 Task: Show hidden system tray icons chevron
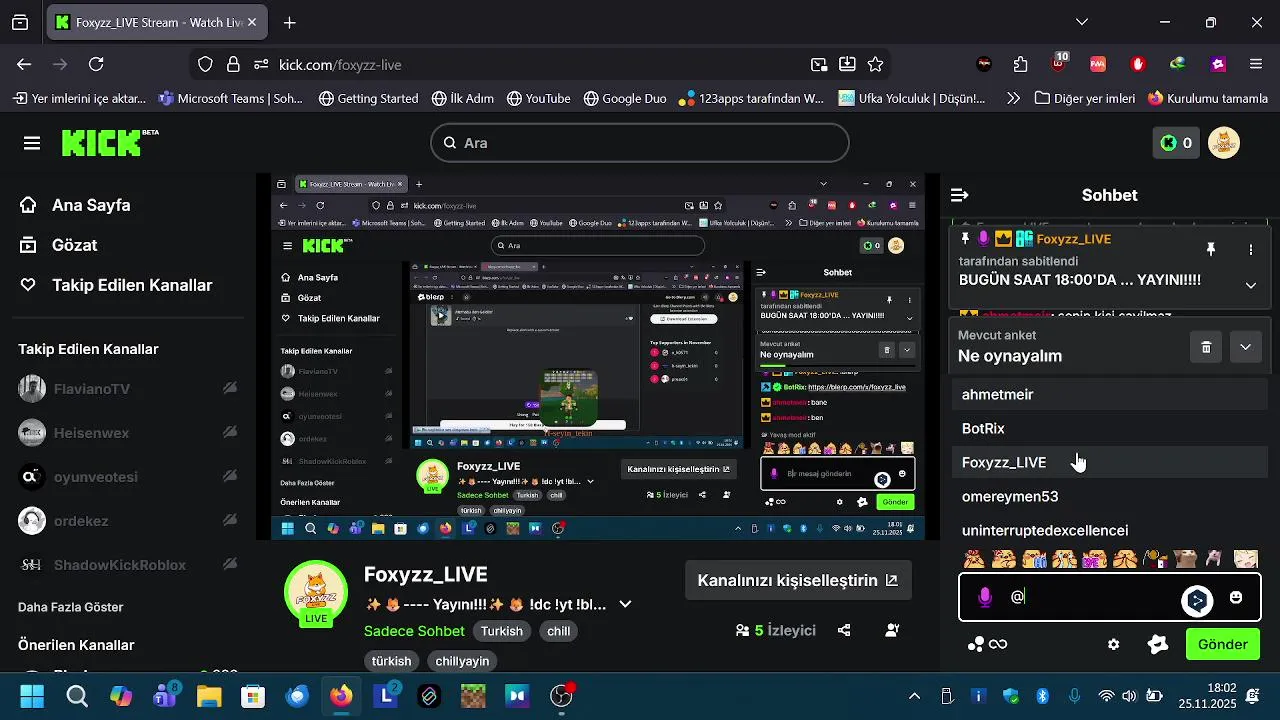914,696
